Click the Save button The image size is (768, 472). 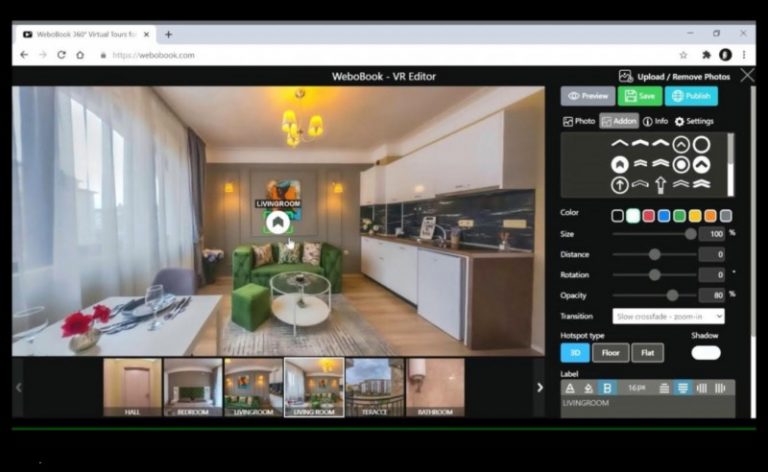click(640, 96)
